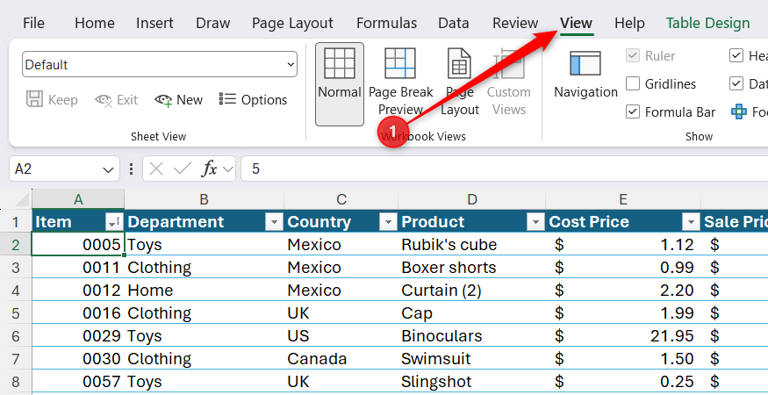Click the Select All corner triangle
The width and height of the screenshot is (768, 395).
(23, 199)
